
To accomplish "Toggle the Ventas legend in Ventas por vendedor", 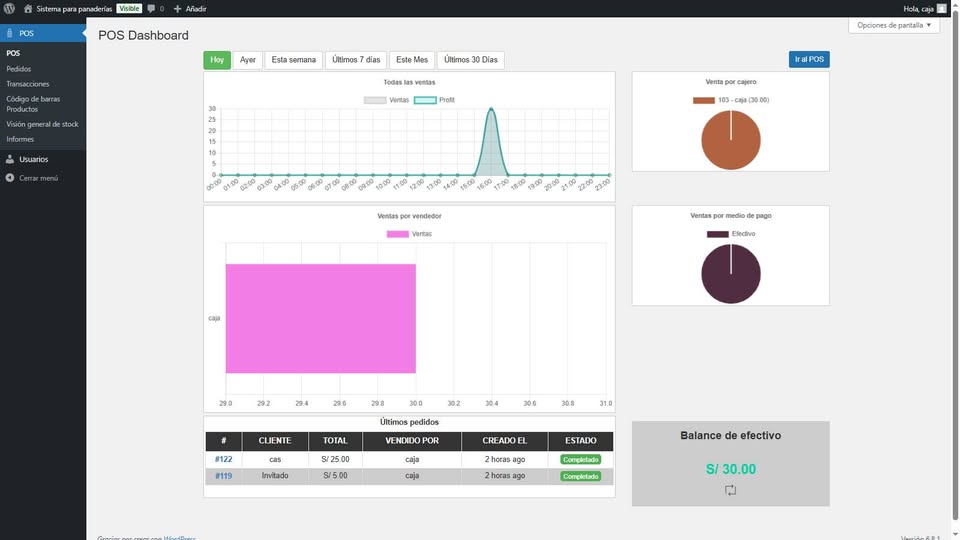I will pyautogui.click(x=409, y=234).
